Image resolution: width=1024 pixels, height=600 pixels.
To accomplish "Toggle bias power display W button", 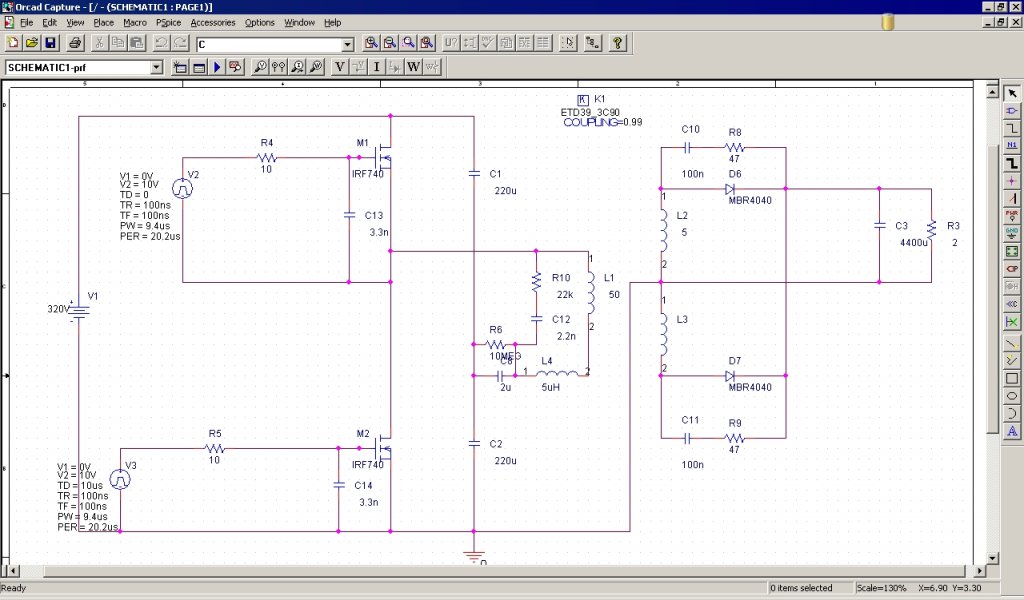I will [413, 67].
